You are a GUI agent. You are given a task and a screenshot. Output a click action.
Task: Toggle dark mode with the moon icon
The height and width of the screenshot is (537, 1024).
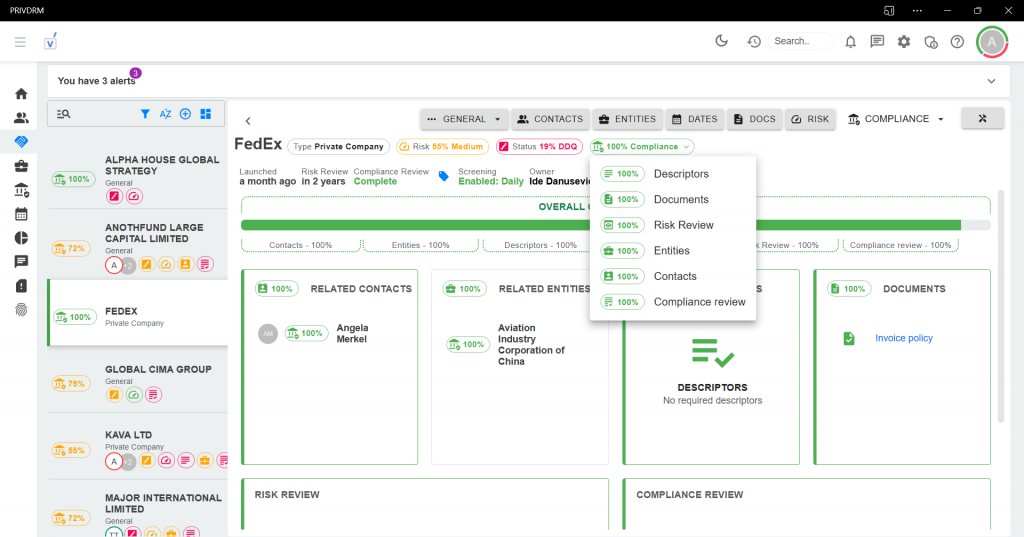pos(721,41)
